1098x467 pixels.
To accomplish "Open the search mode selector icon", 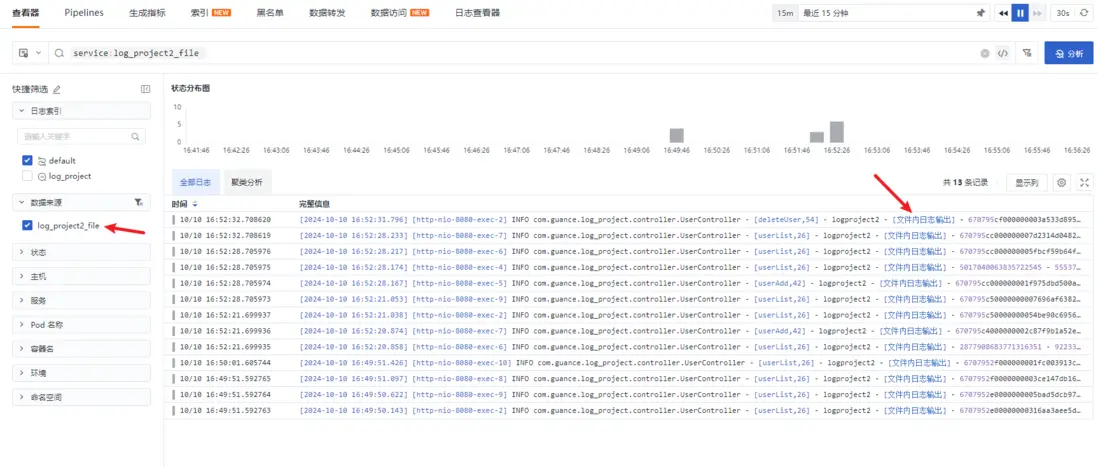I will [x=29, y=53].
